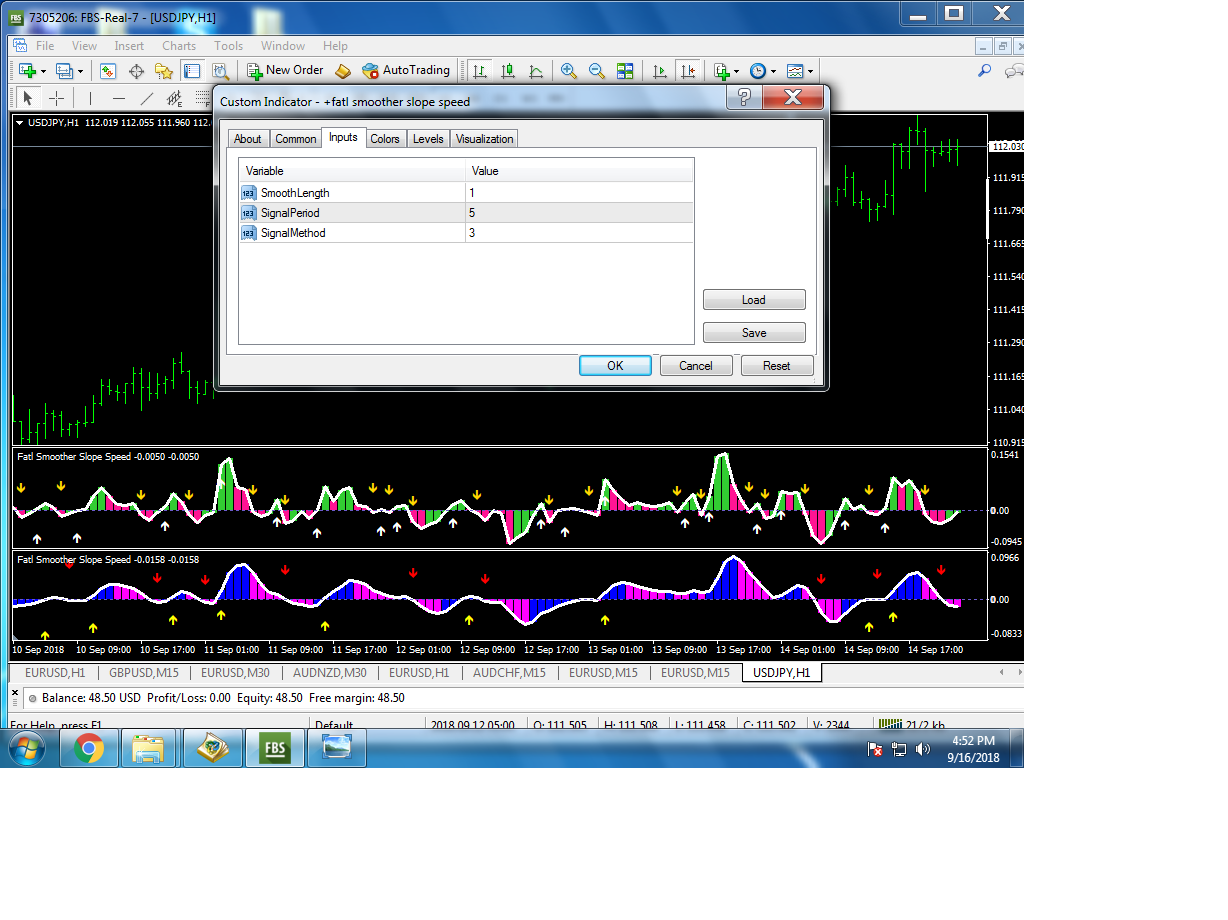The height and width of the screenshot is (920, 1228).
Task: Click the Zoom Out magnifier icon
Action: (x=597, y=71)
